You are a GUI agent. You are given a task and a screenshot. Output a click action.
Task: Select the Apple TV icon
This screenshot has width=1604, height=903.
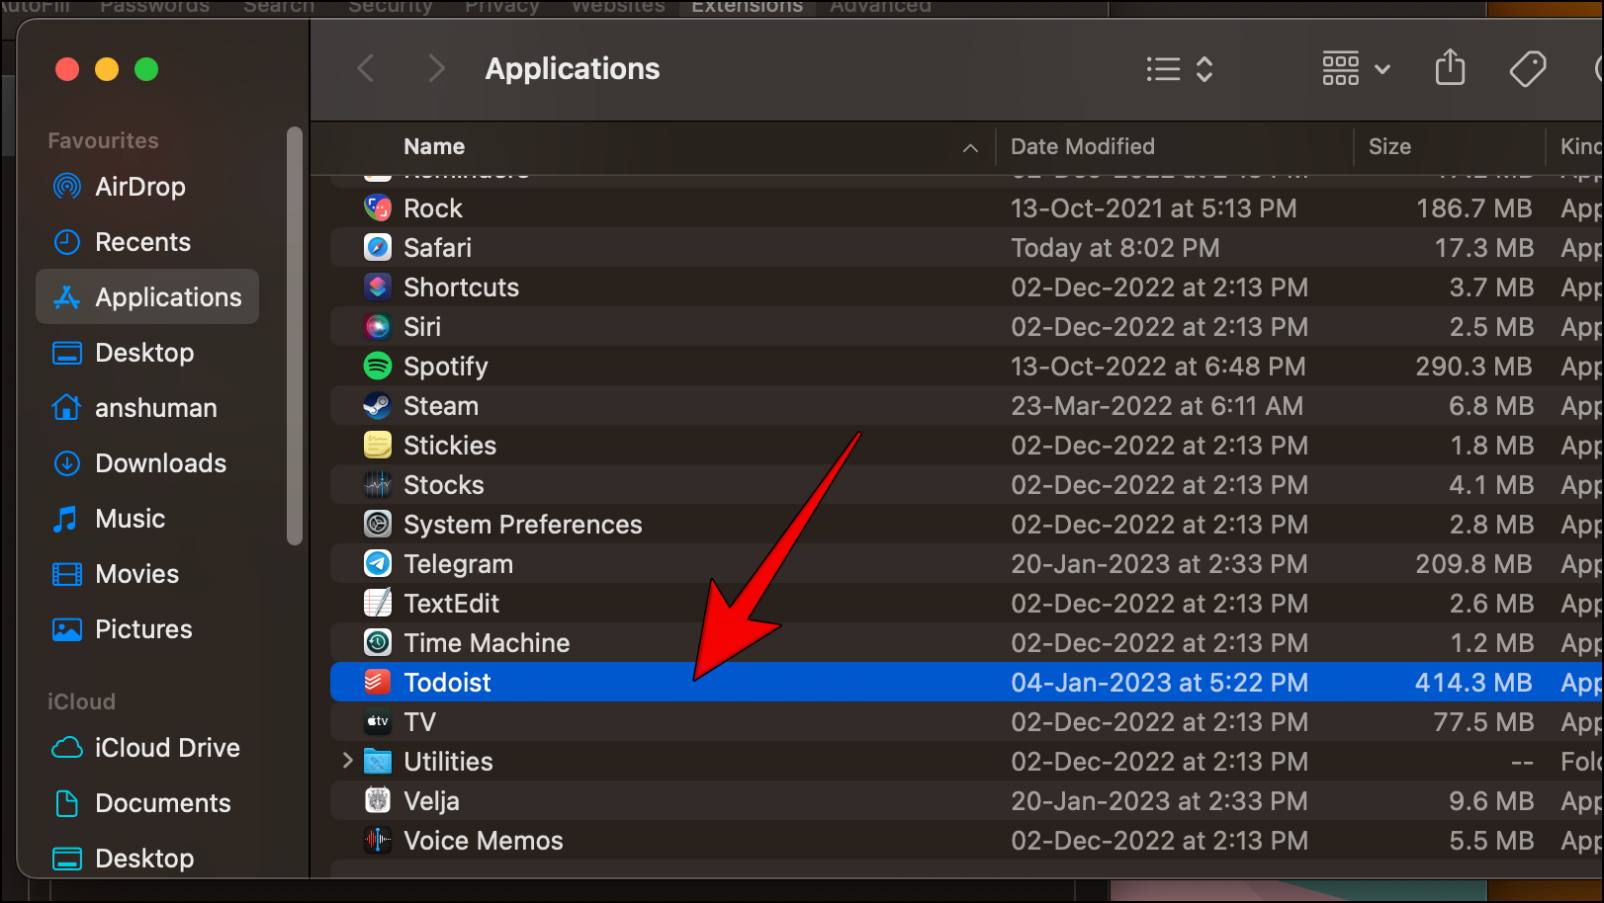pos(377,722)
